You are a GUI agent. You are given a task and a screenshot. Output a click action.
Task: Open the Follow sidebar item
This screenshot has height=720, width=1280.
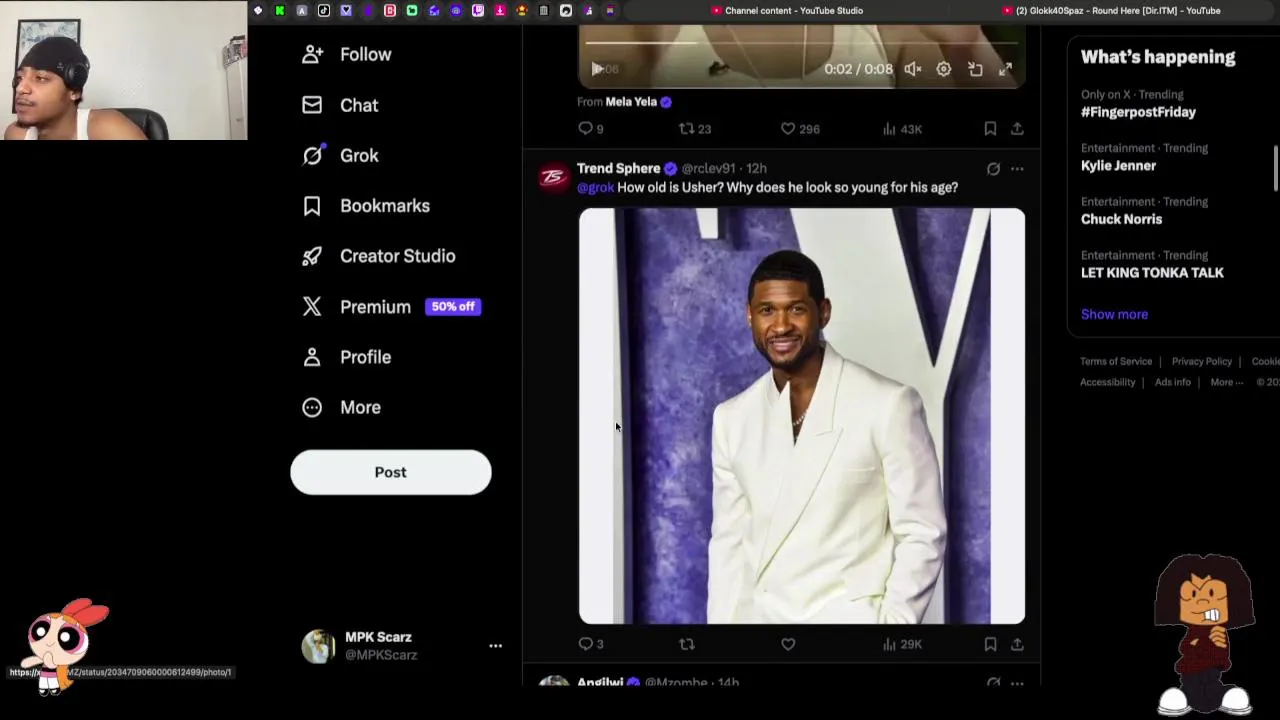point(346,54)
